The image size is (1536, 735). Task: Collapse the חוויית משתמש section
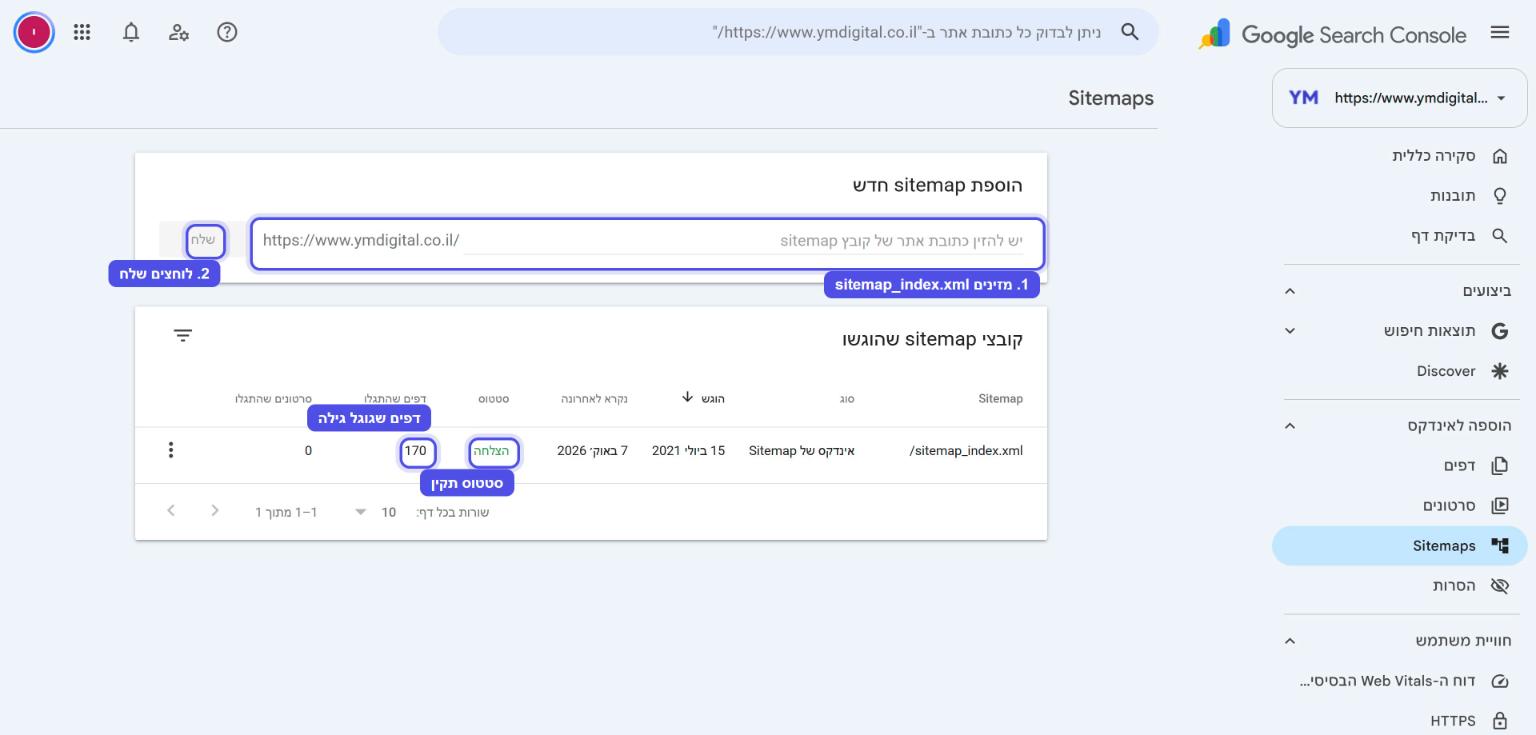tap(1290, 641)
